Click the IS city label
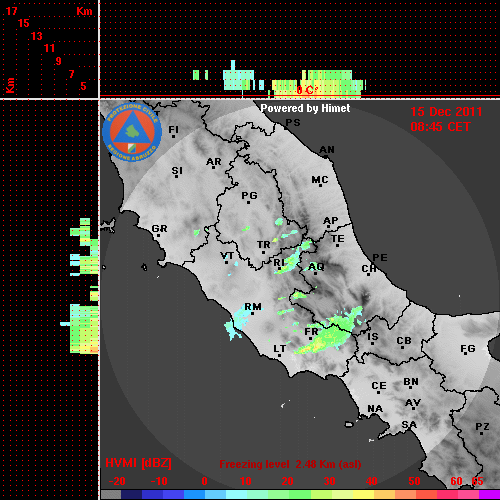 coord(373,337)
